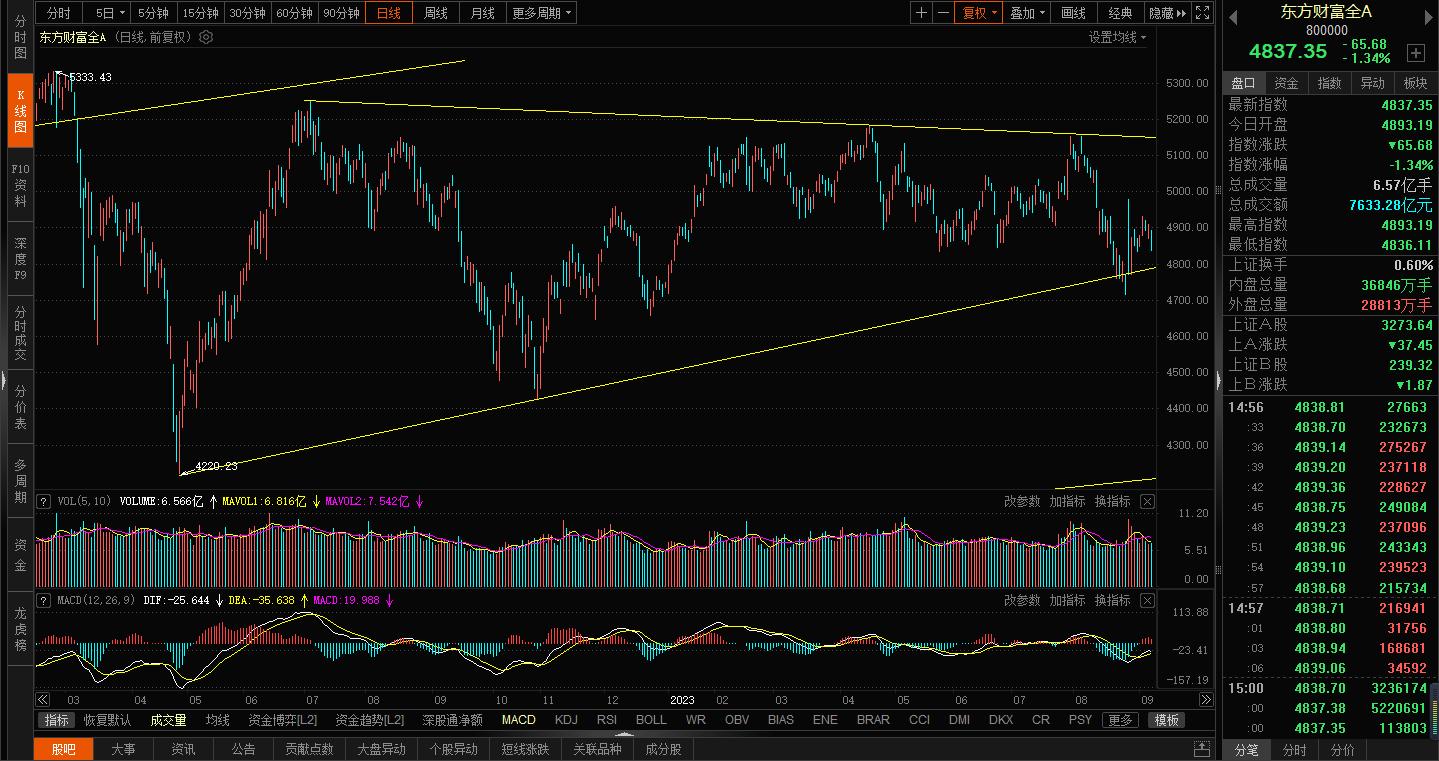This screenshot has width=1439, height=761.
Task: Open the 分时图 sidebar view
Action: 20,38
